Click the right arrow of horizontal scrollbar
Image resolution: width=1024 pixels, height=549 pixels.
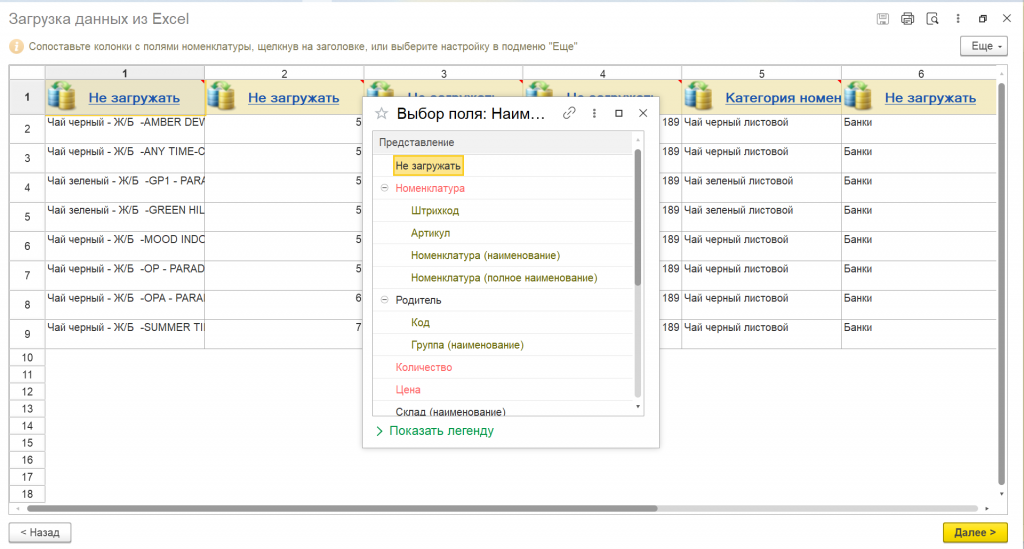click(x=987, y=508)
